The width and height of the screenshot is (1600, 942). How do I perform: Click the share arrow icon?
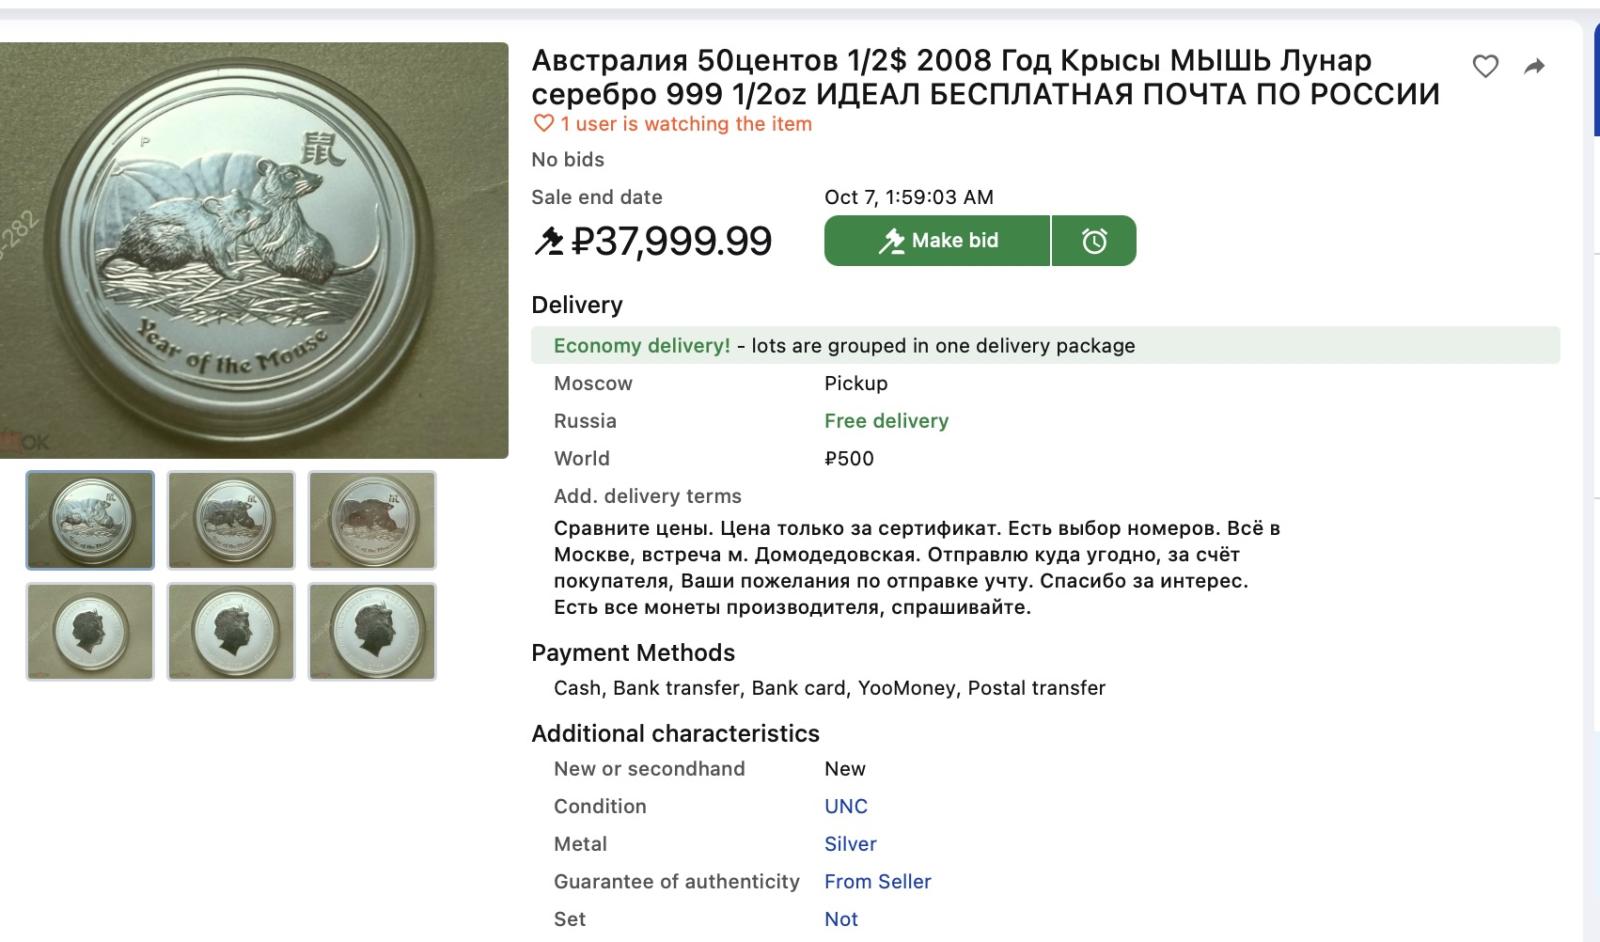(1534, 67)
